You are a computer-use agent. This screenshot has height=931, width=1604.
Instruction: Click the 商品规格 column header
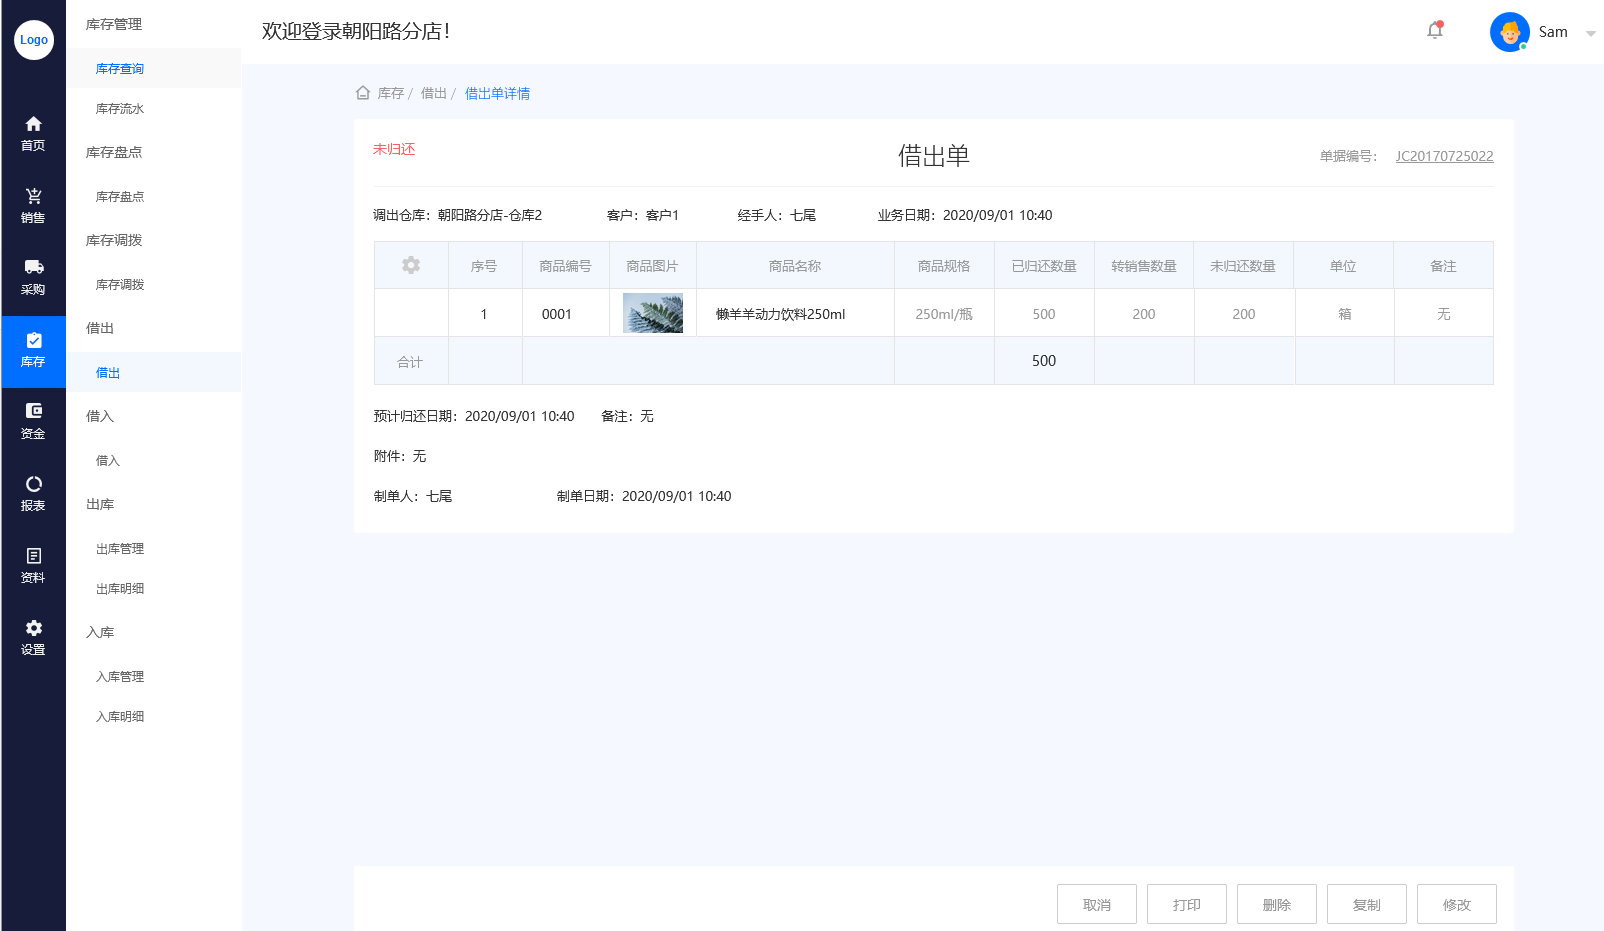coord(944,265)
